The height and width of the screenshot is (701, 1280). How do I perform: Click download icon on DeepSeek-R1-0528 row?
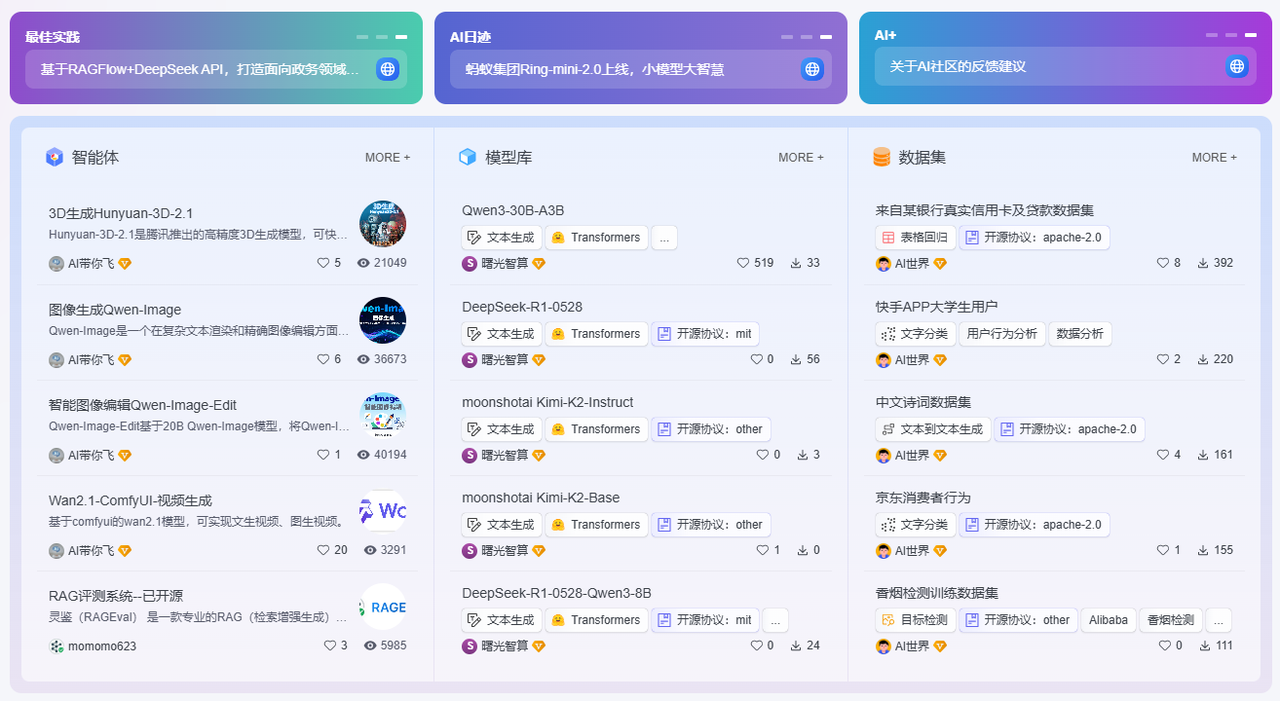point(796,359)
